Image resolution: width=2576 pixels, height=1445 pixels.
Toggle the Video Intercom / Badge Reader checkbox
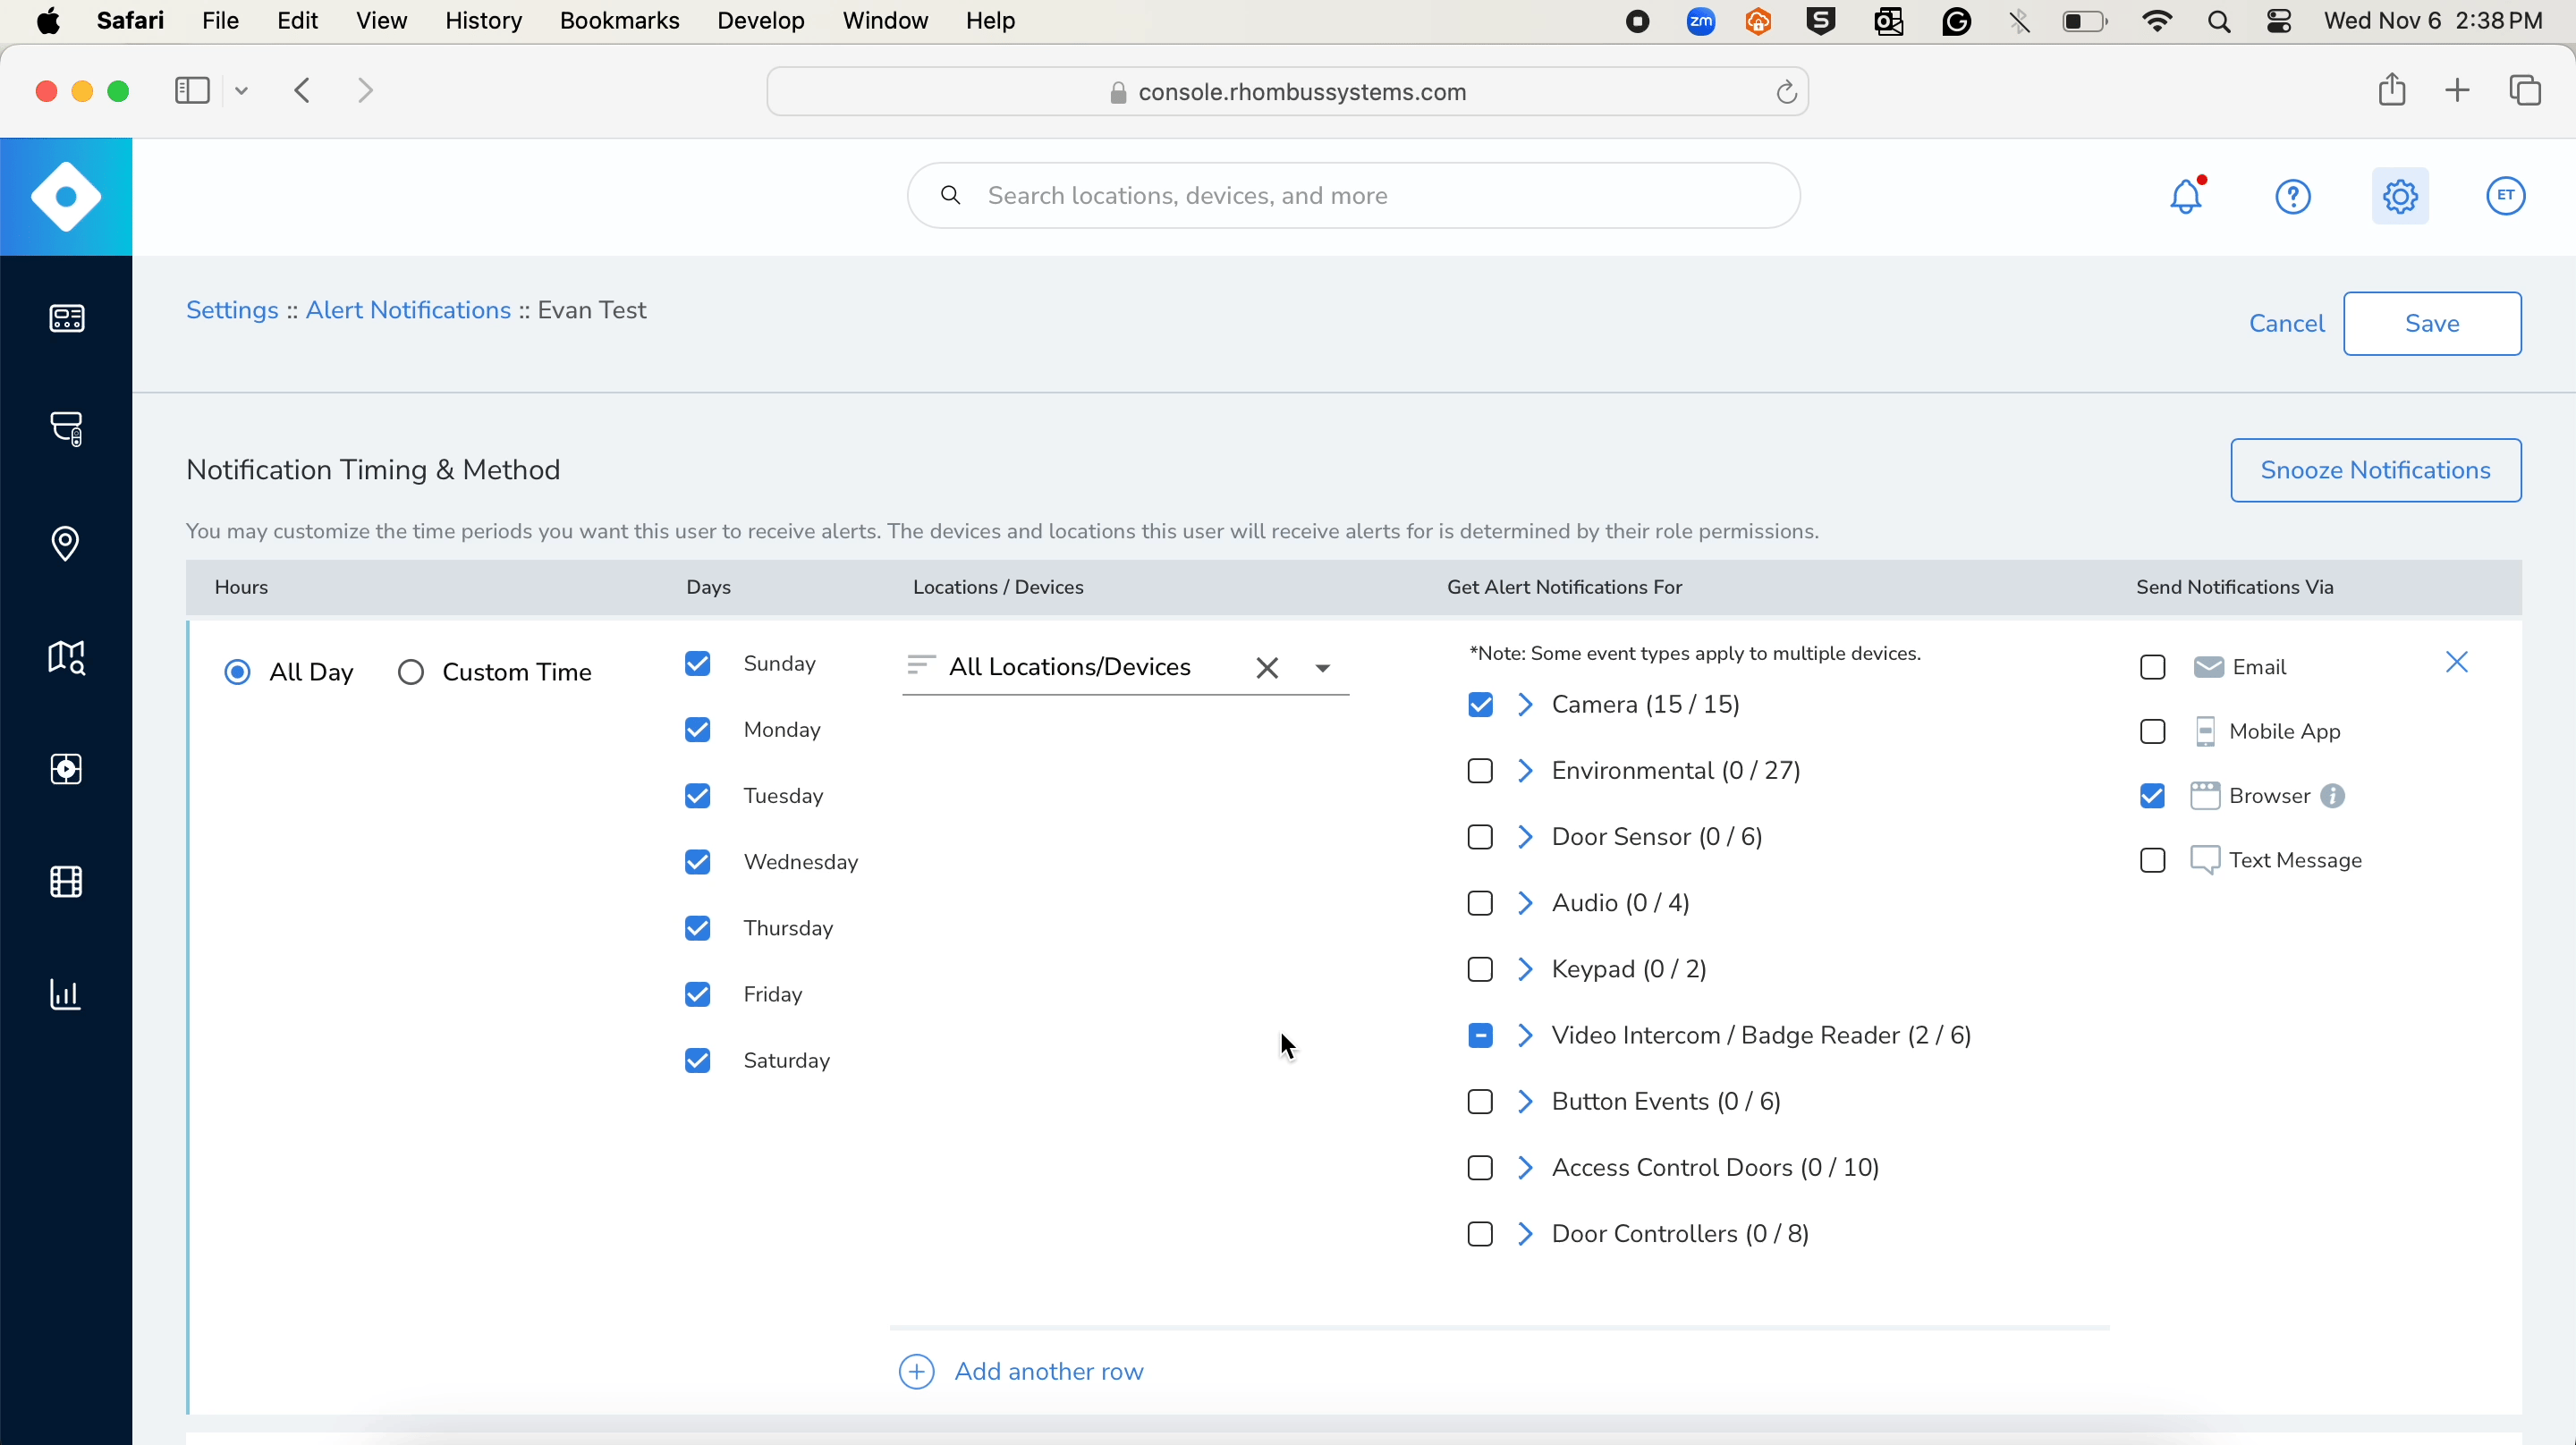[1481, 1036]
